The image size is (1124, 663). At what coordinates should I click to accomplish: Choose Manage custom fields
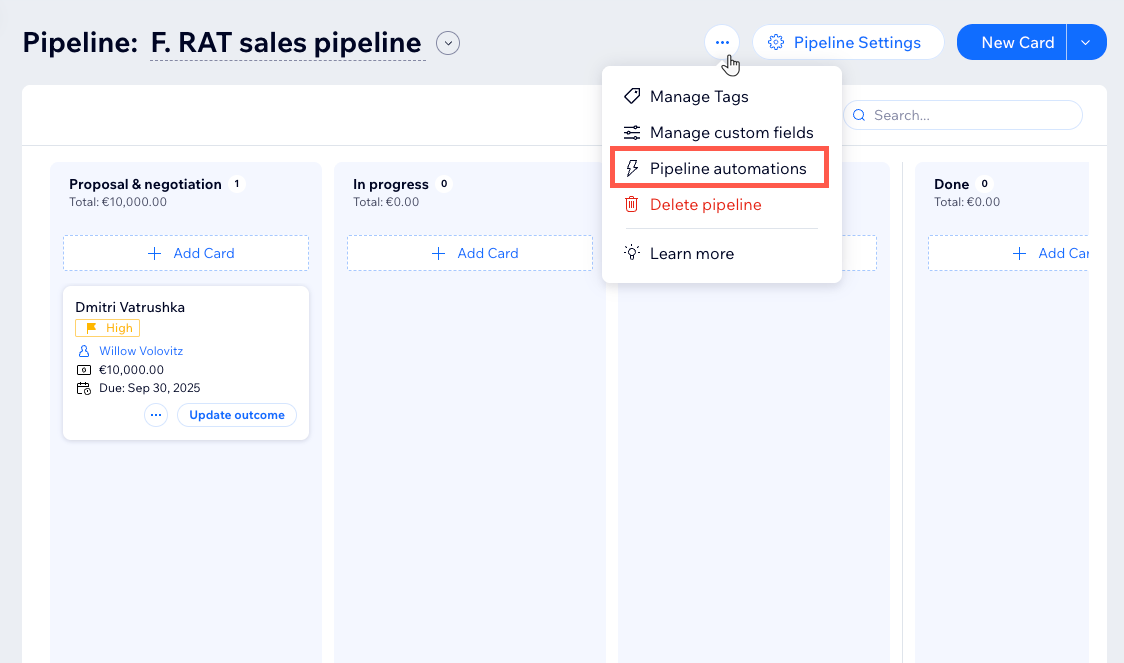pos(721,133)
